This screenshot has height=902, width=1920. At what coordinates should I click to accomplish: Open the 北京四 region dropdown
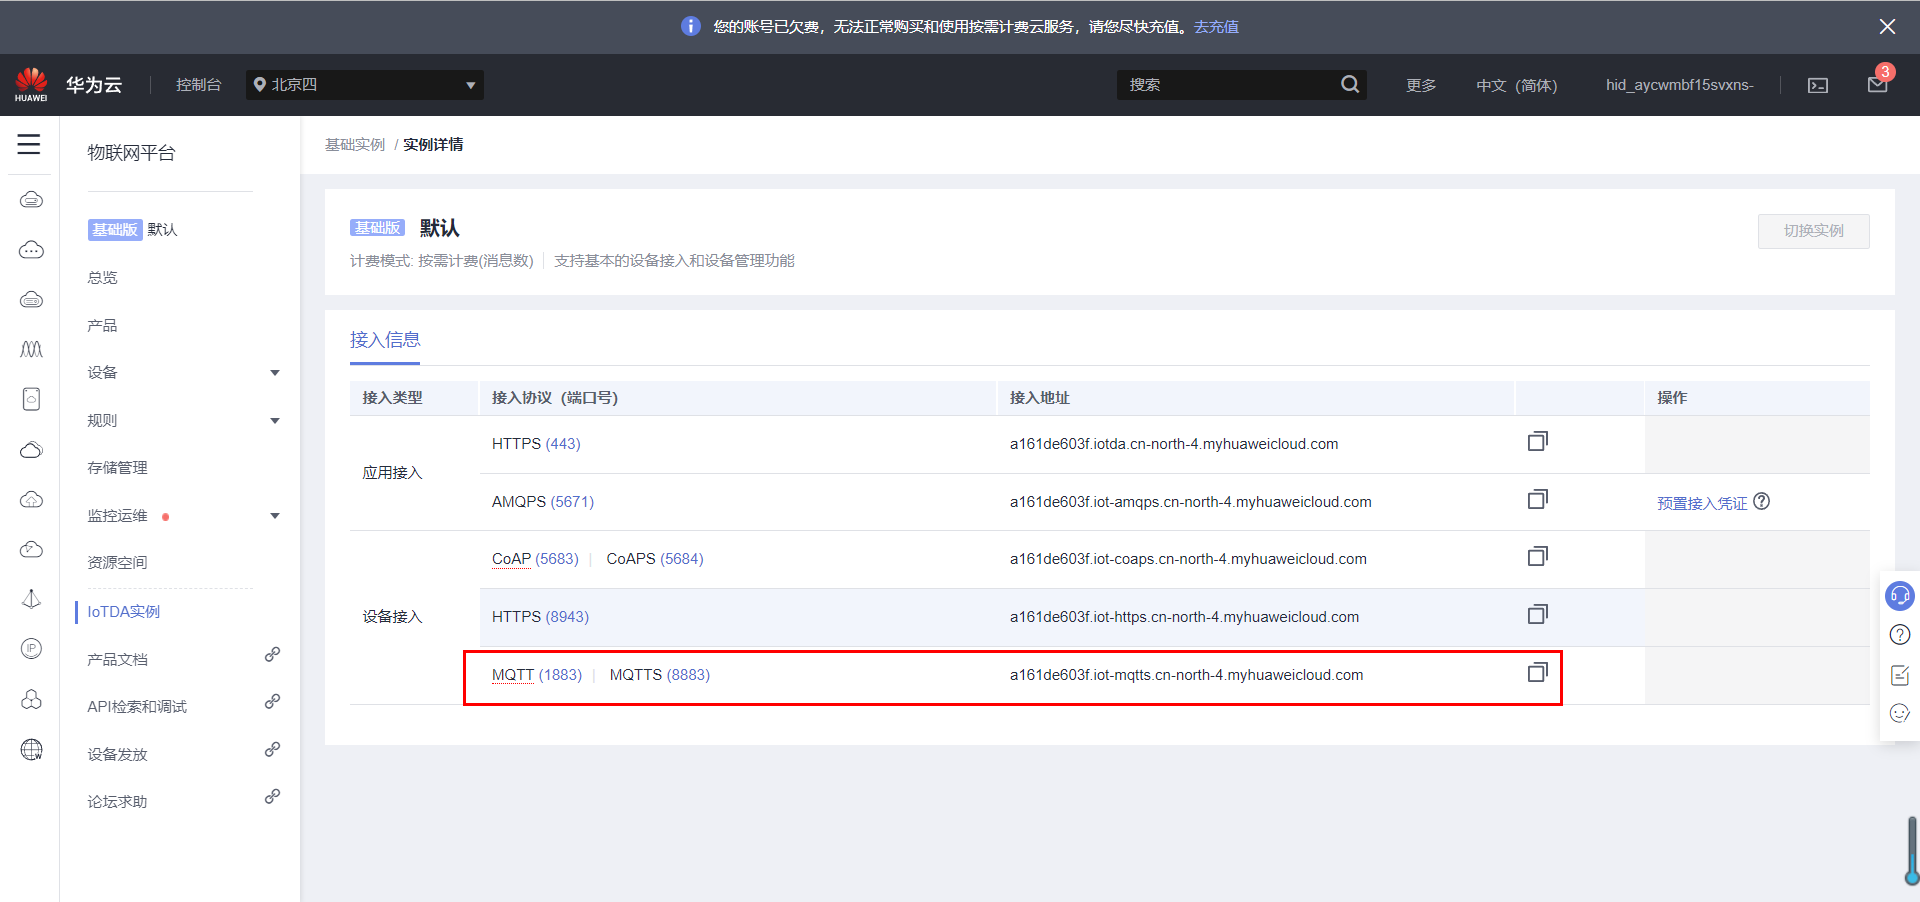click(x=365, y=85)
